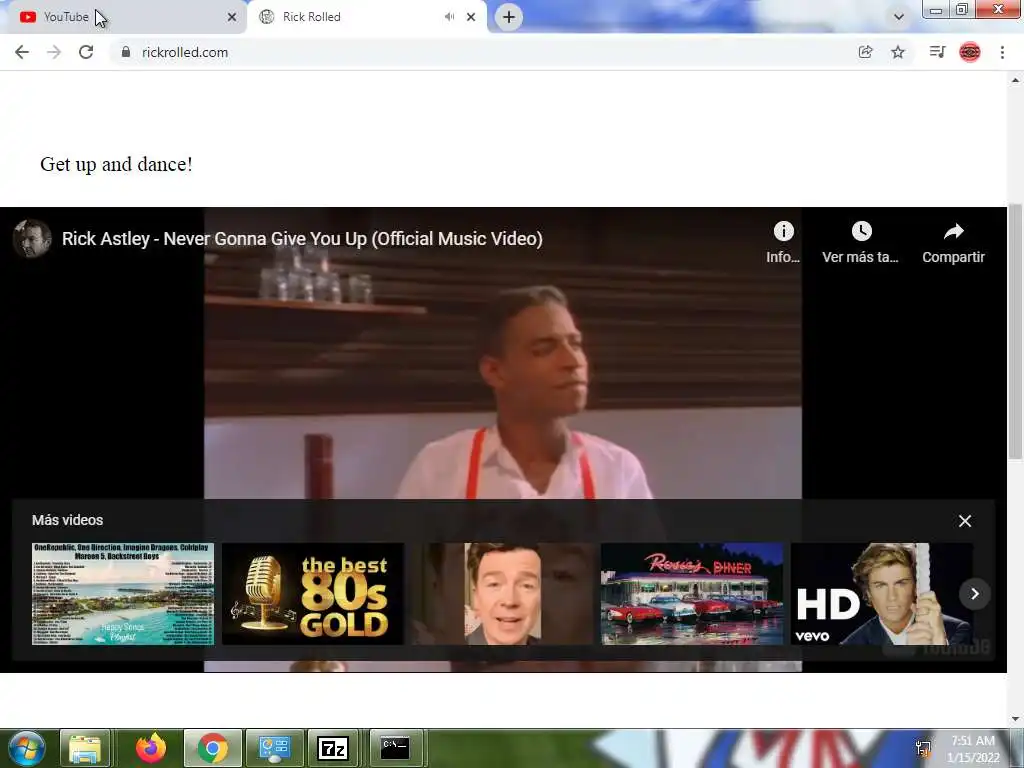Go forward to the next page

click(x=54, y=52)
